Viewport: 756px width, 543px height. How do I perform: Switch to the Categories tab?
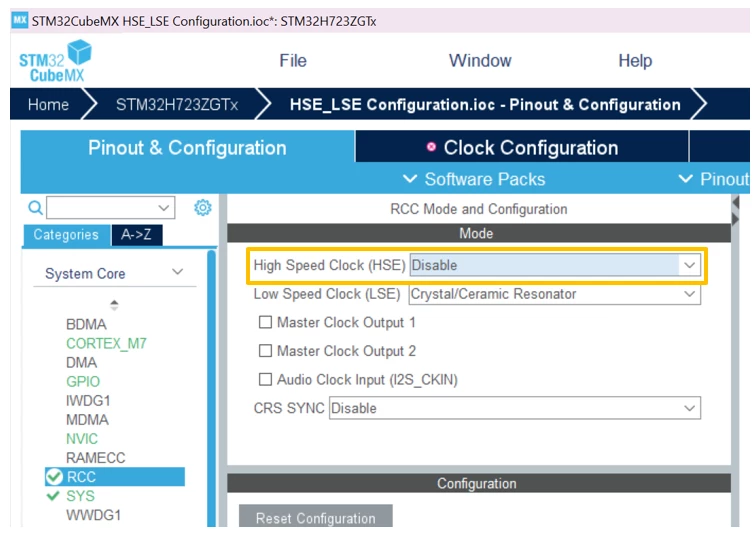(66, 235)
